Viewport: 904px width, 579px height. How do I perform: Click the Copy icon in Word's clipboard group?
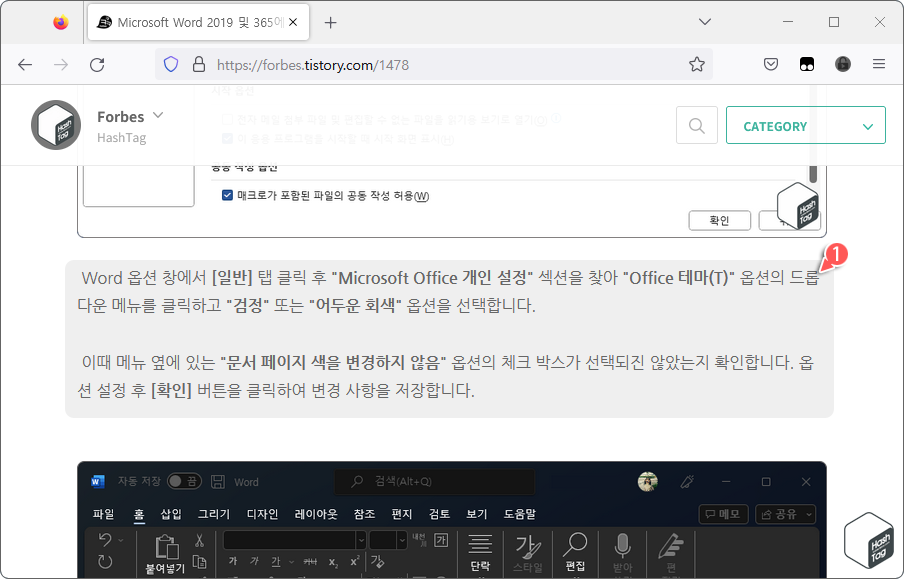[x=199, y=562]
